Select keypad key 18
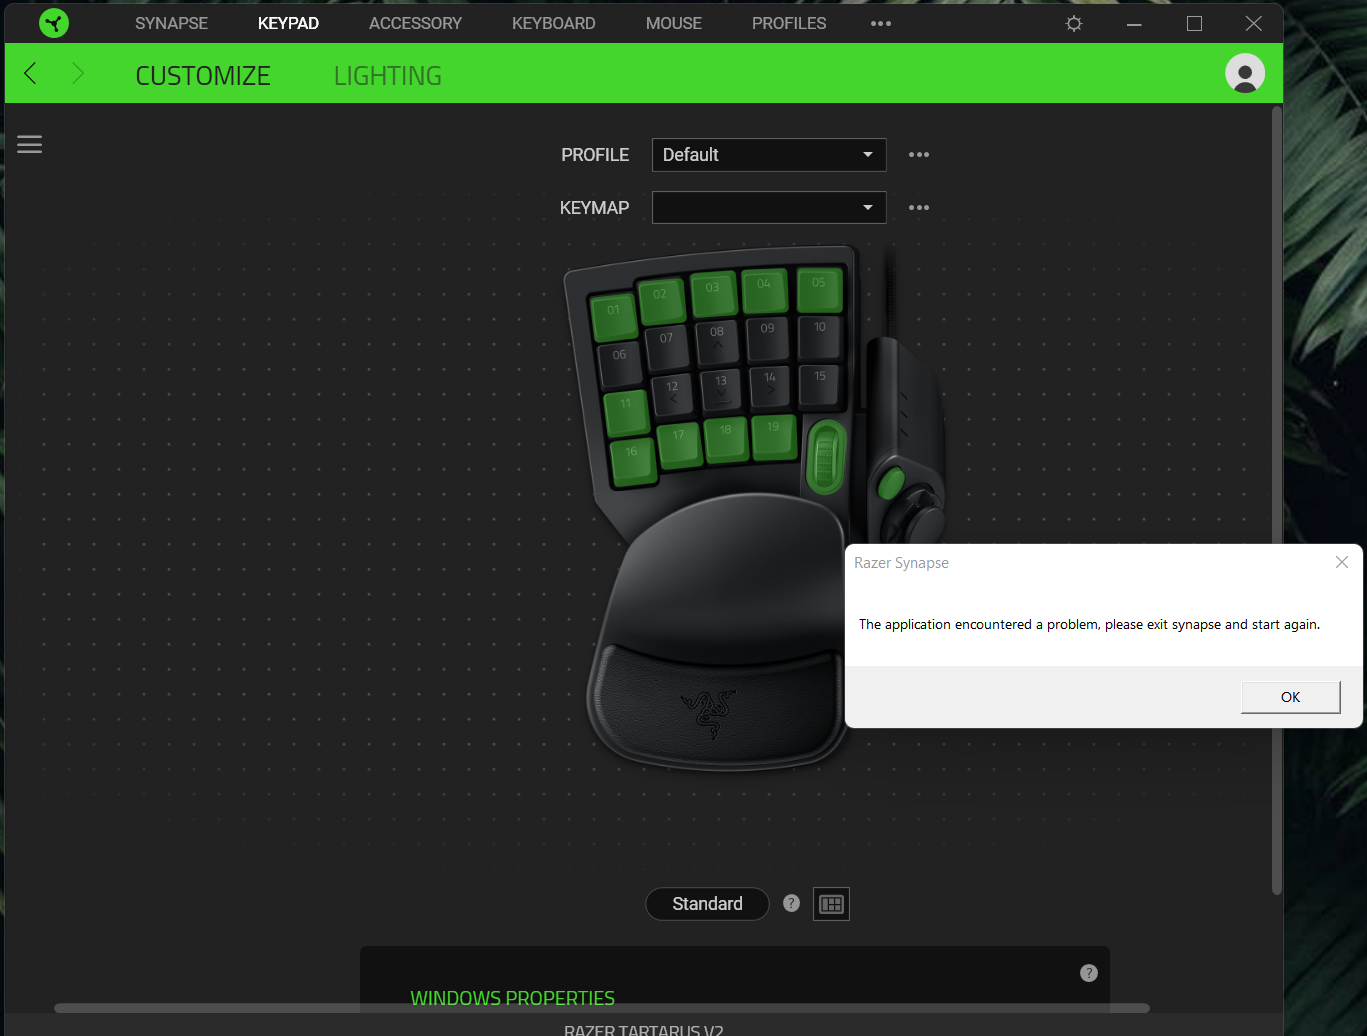Viewport: 1367px width, 1036px height. pyautogui.click(x=726, y=439)
